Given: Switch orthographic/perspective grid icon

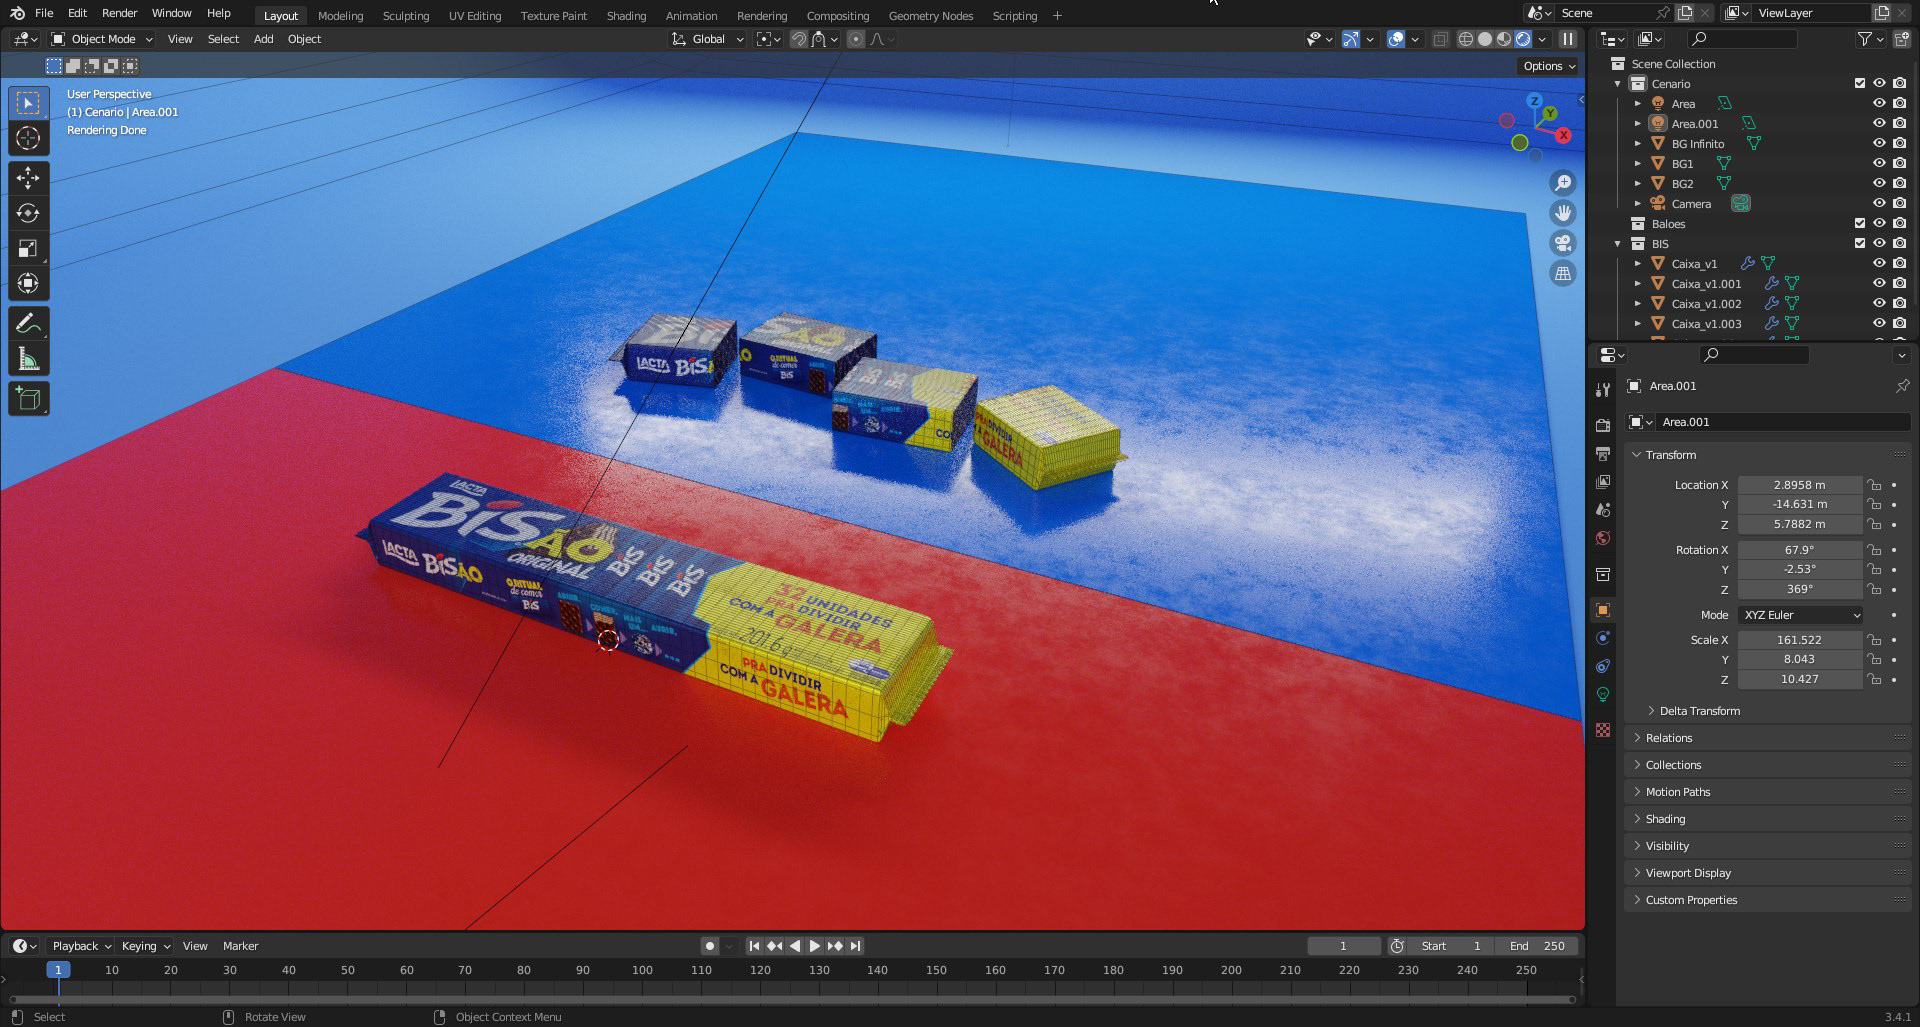Looking at the screenshot, I should 1562,273.
